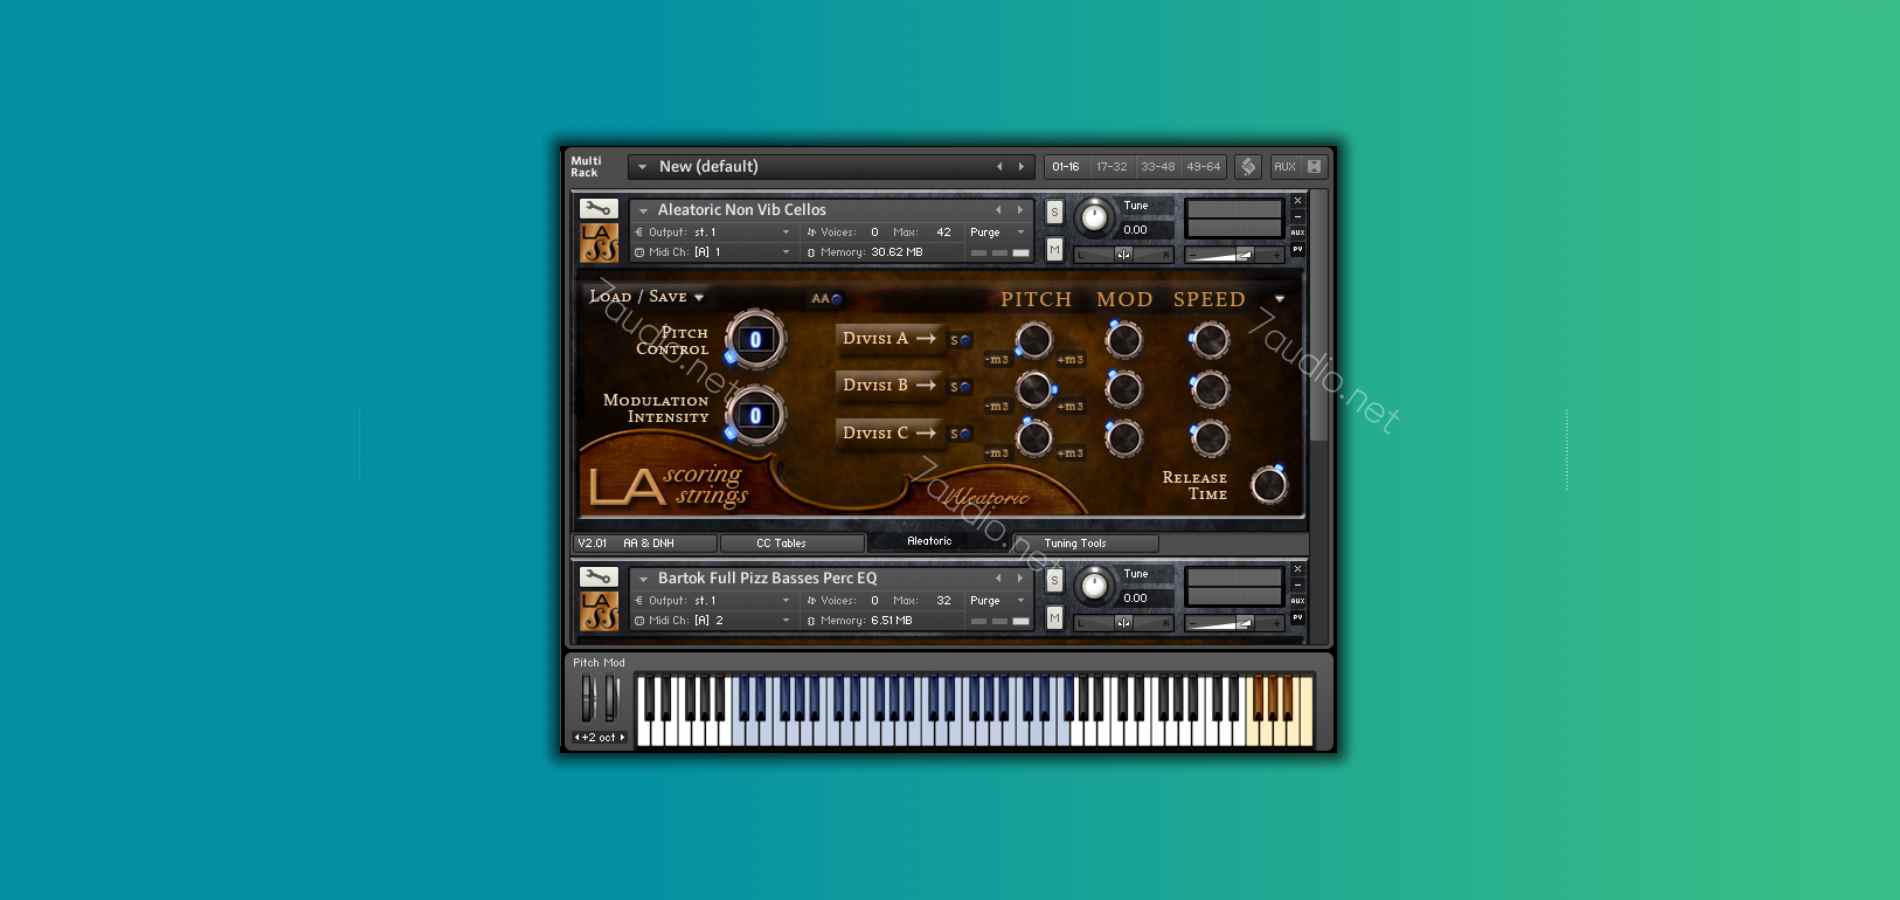This screenshot has height=900, width=1900.
Task: Go to previous multi preset arrow
Action: pos(999,167)
